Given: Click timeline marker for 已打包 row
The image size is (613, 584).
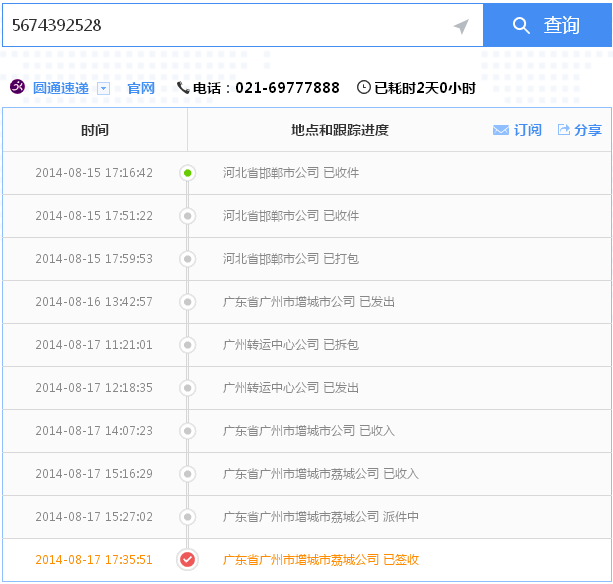Looking at the screenshot, I should [188, 259].
